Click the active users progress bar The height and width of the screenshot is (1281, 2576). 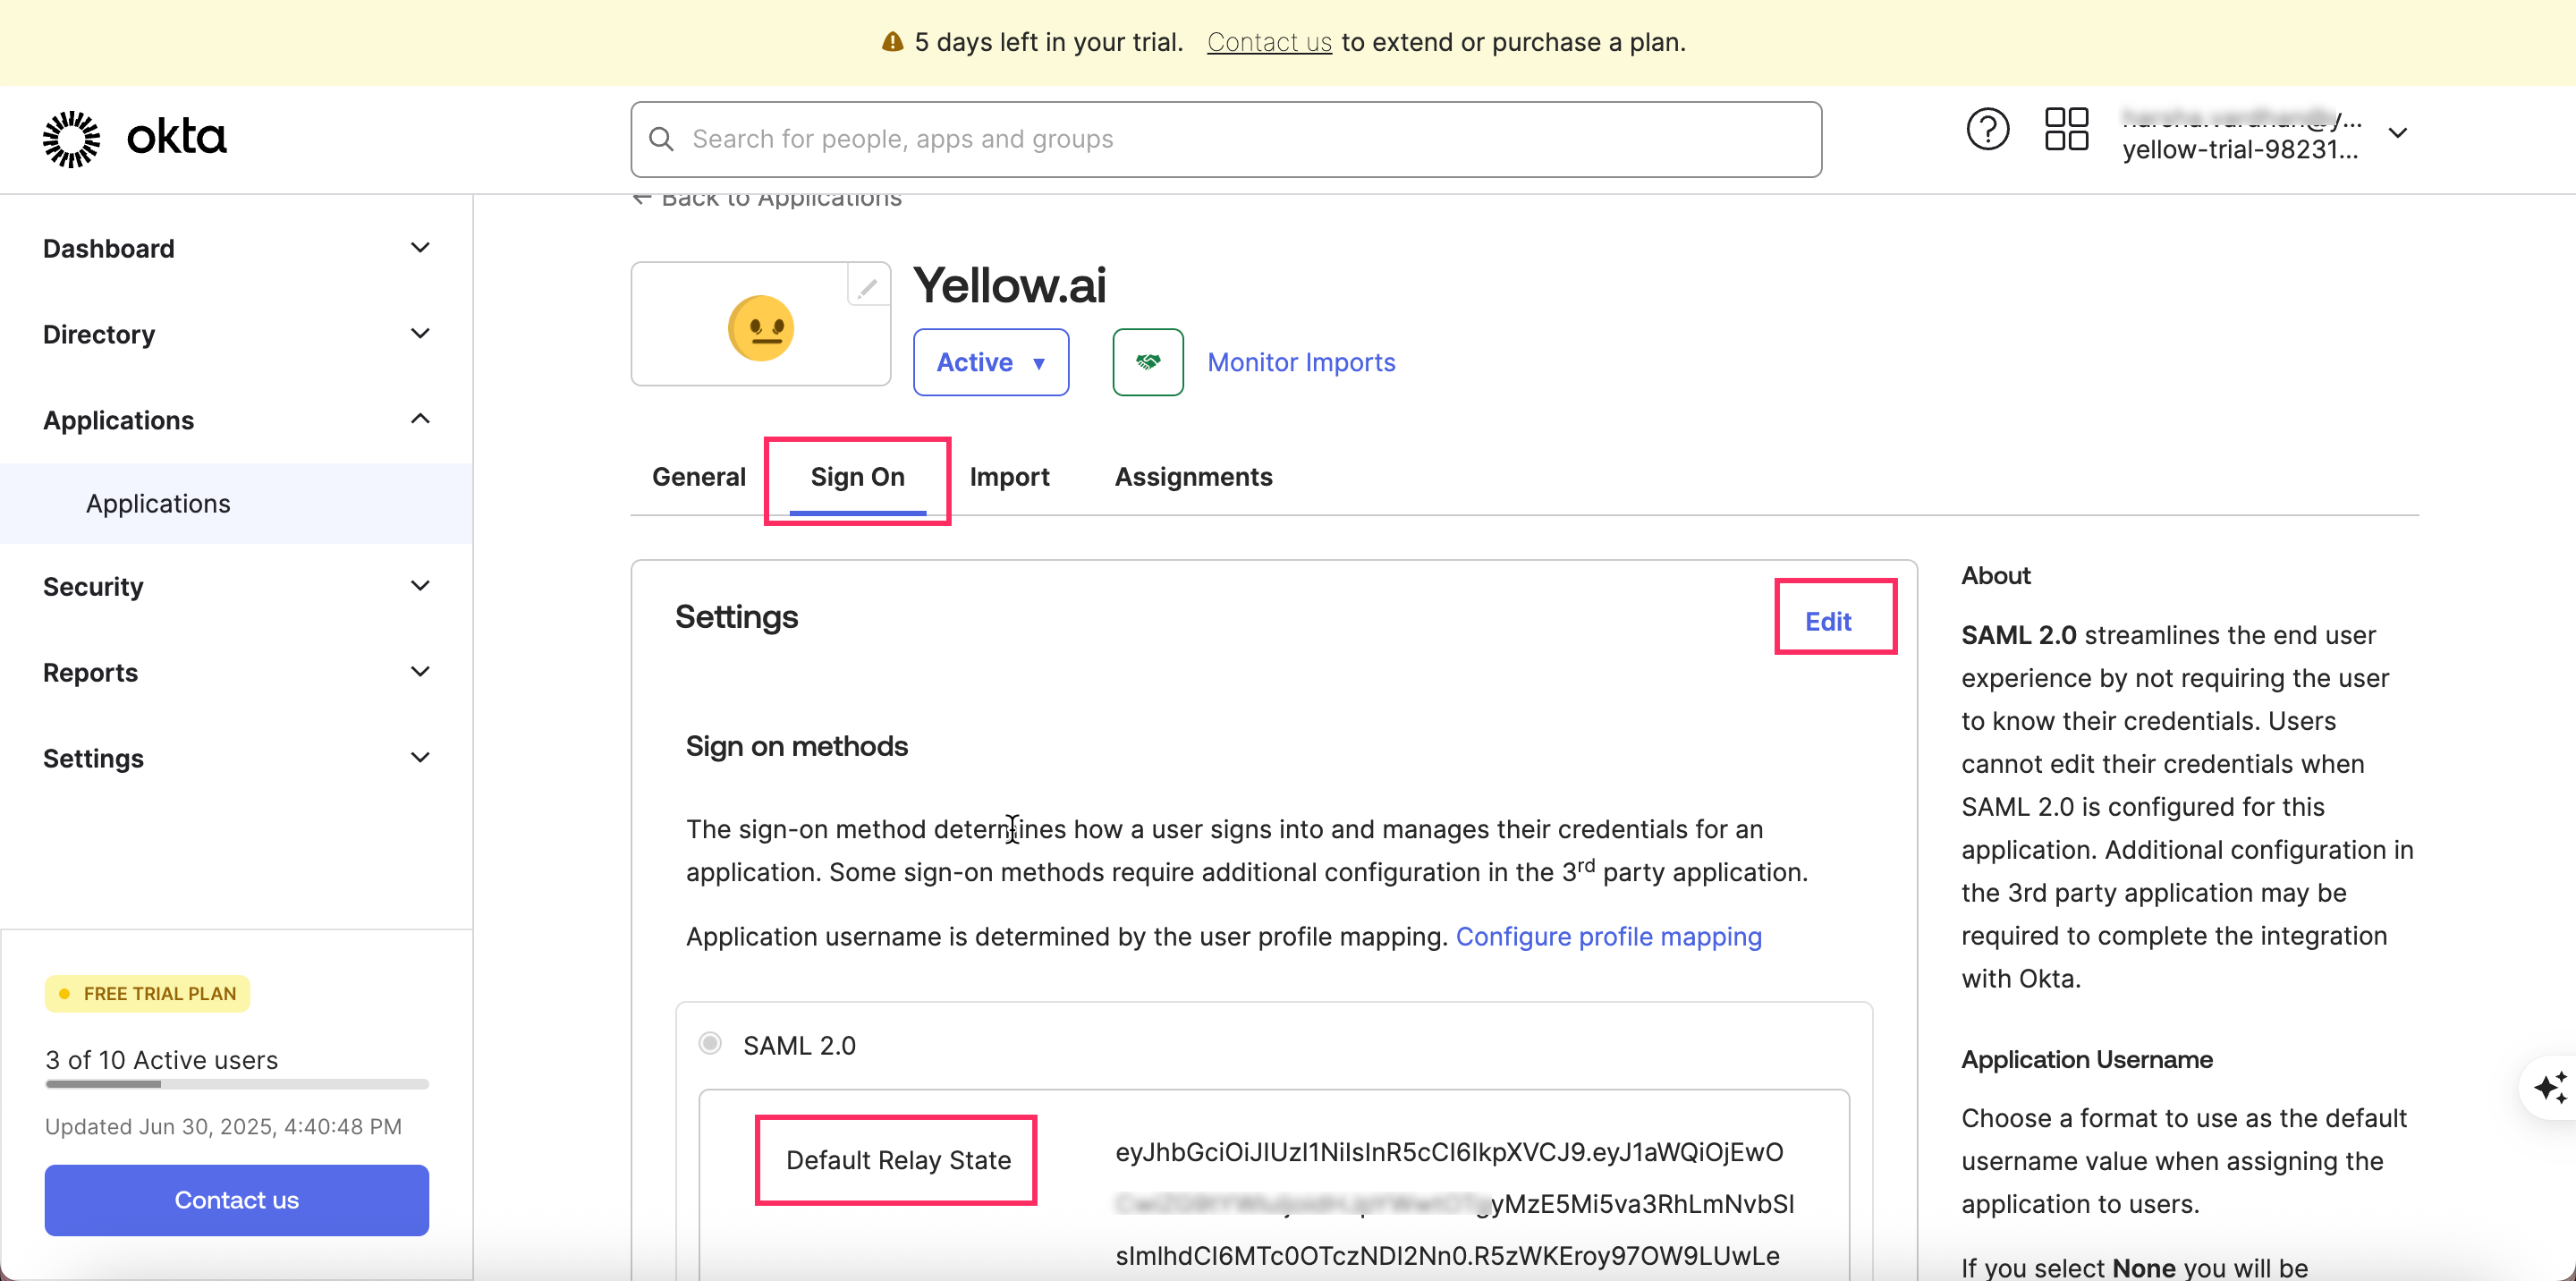(x=236, y=1083)
